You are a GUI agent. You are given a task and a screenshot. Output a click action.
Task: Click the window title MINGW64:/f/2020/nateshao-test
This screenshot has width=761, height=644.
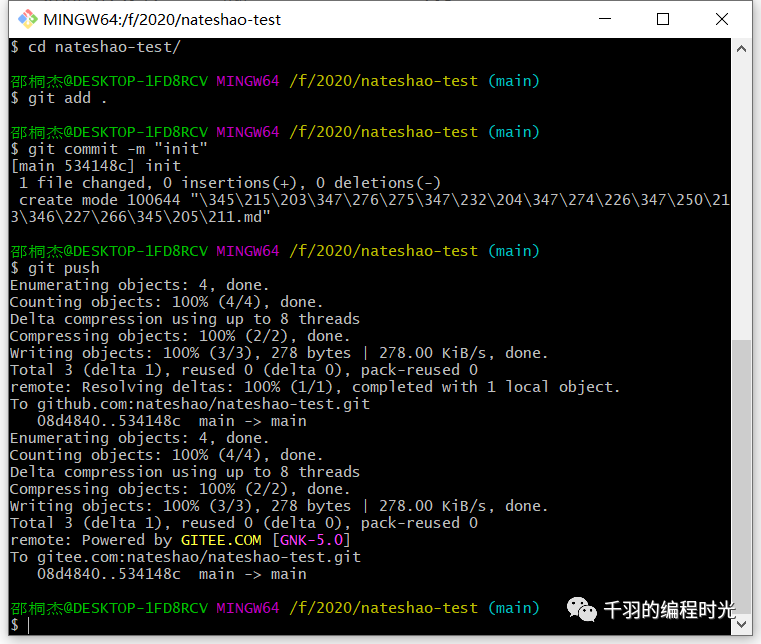162,20
